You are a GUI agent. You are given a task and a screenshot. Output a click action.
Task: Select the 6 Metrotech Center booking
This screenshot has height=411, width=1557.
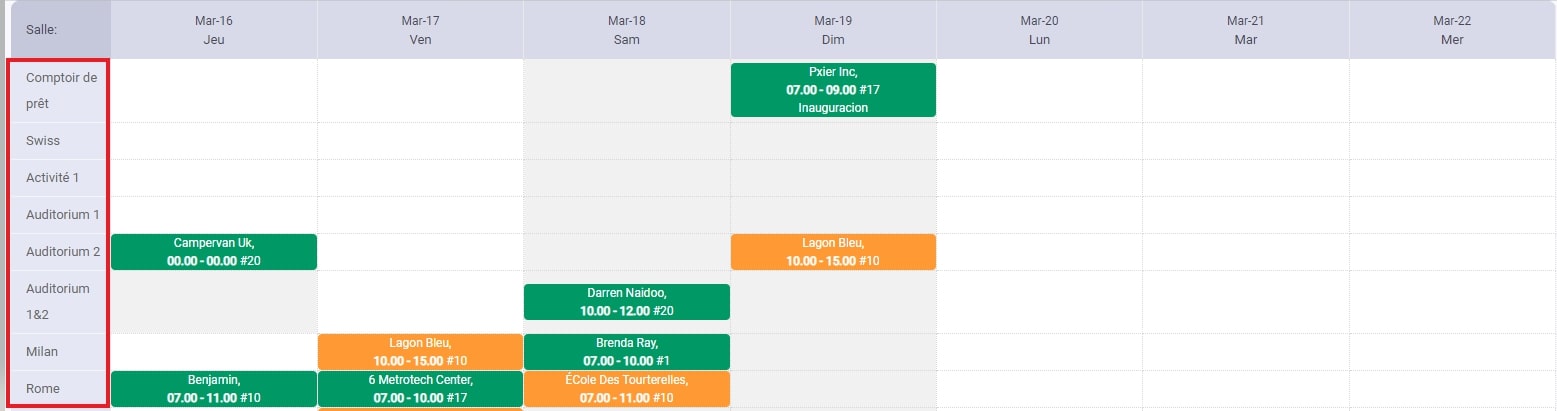click(420, 389)
